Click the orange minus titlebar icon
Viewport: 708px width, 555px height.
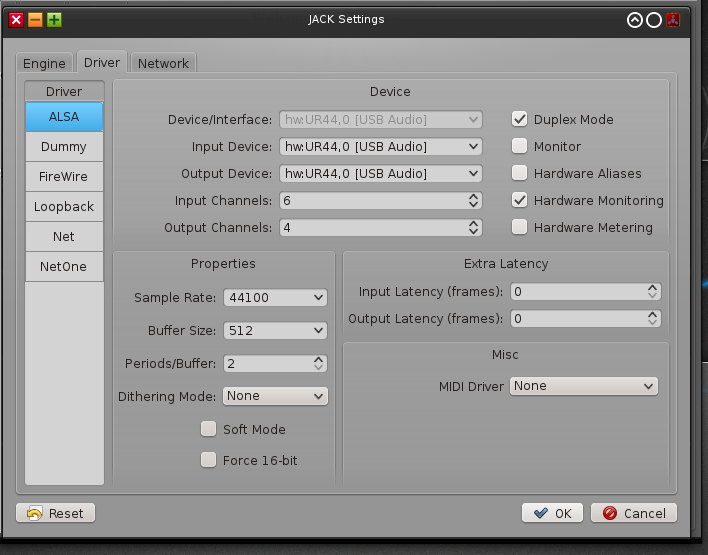pos(35,19)
